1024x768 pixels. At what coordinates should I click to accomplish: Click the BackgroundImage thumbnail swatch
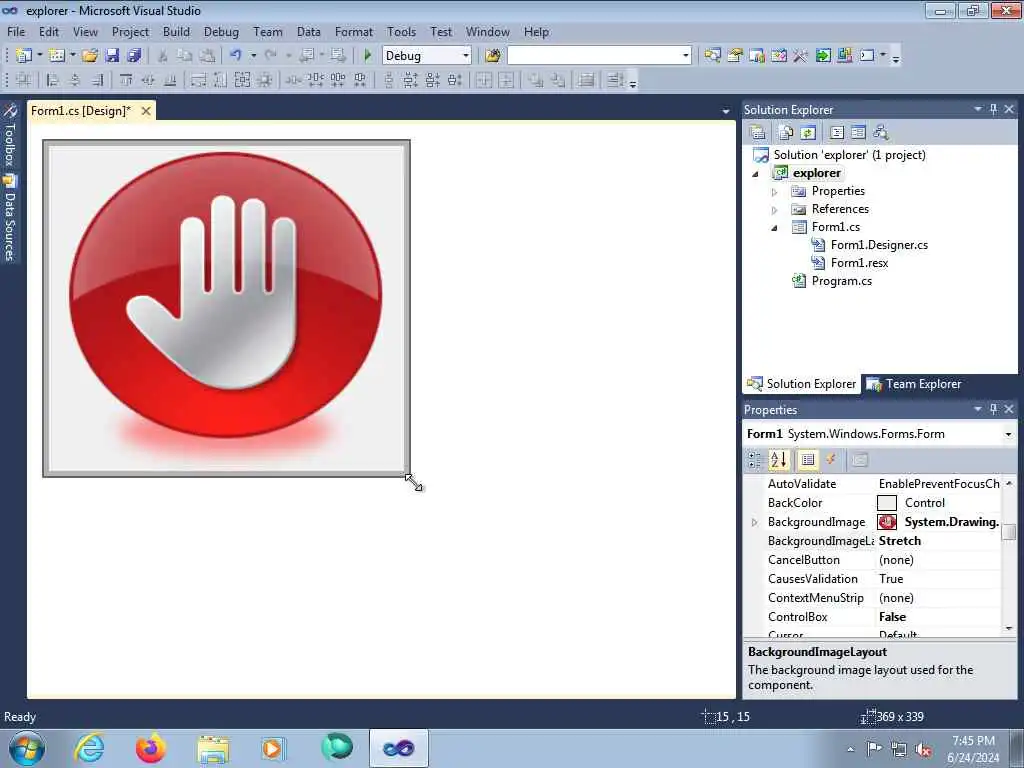[x=887, y=522]
